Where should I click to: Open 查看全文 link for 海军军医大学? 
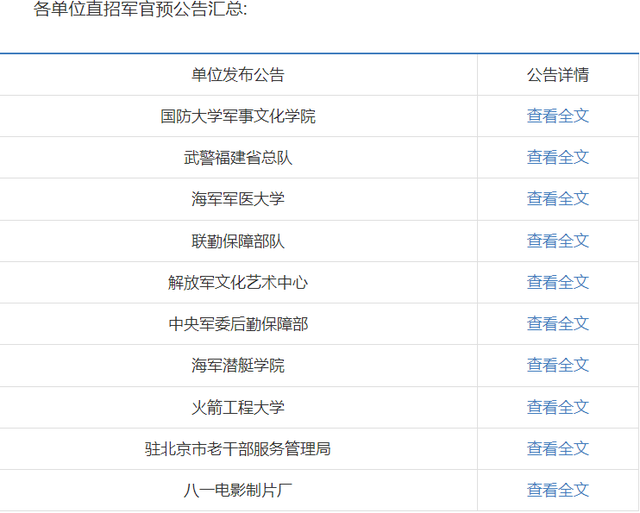pyautogui.click(x=558, y=199)
